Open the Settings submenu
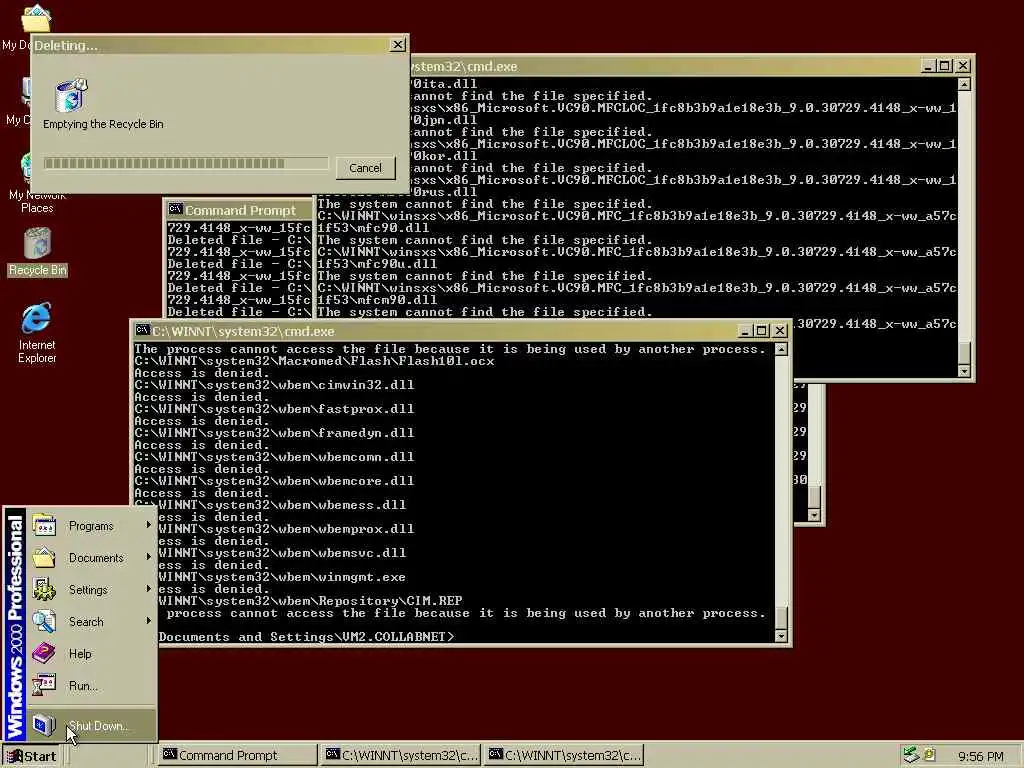The image size is (1024, 768). click(91, 590)
